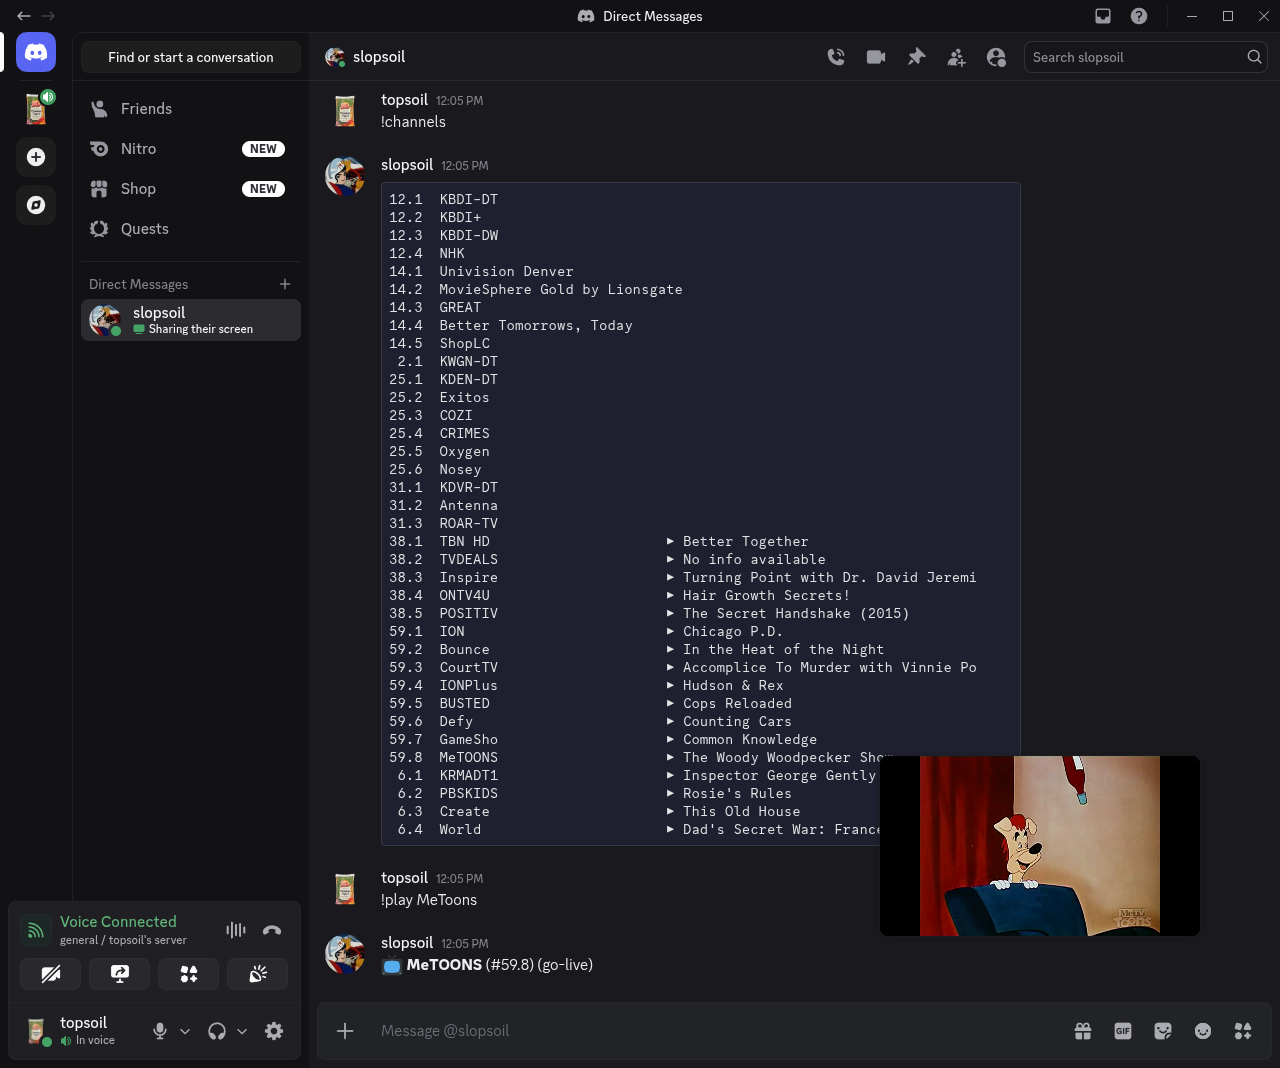1280x1068 pixels.
Task: Start a video call with slopsoil
Action: click(x=876, y=57)
